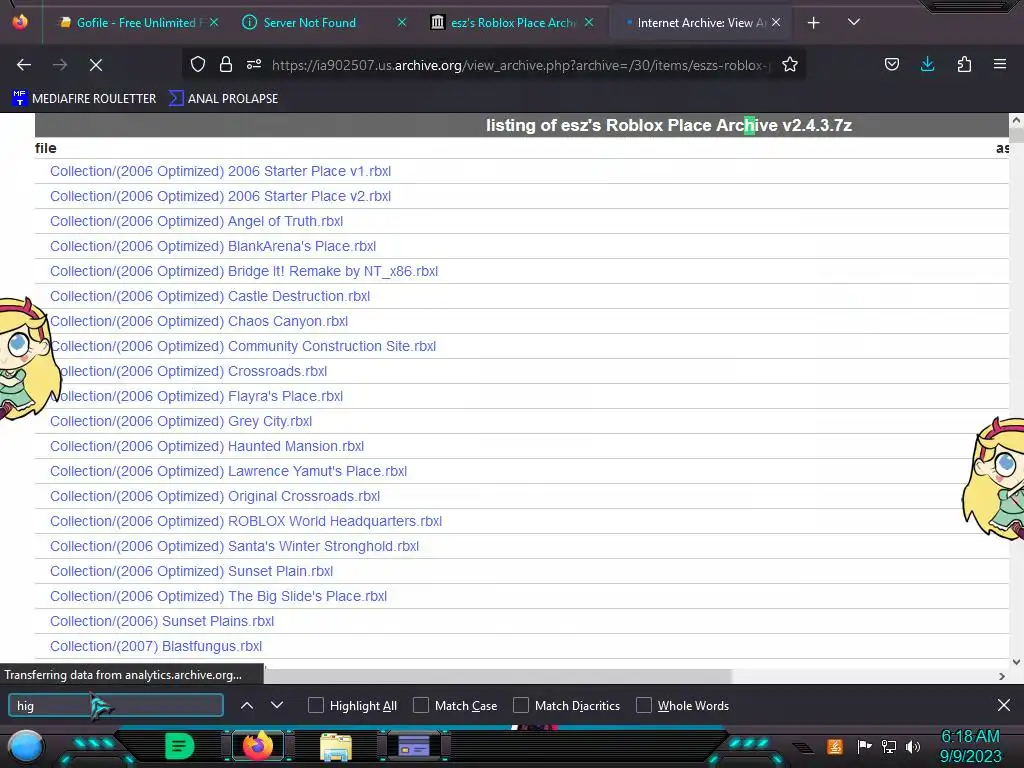
Task: Enable the Match Diacritics checkbox
Action: click(x=520, y=705)
